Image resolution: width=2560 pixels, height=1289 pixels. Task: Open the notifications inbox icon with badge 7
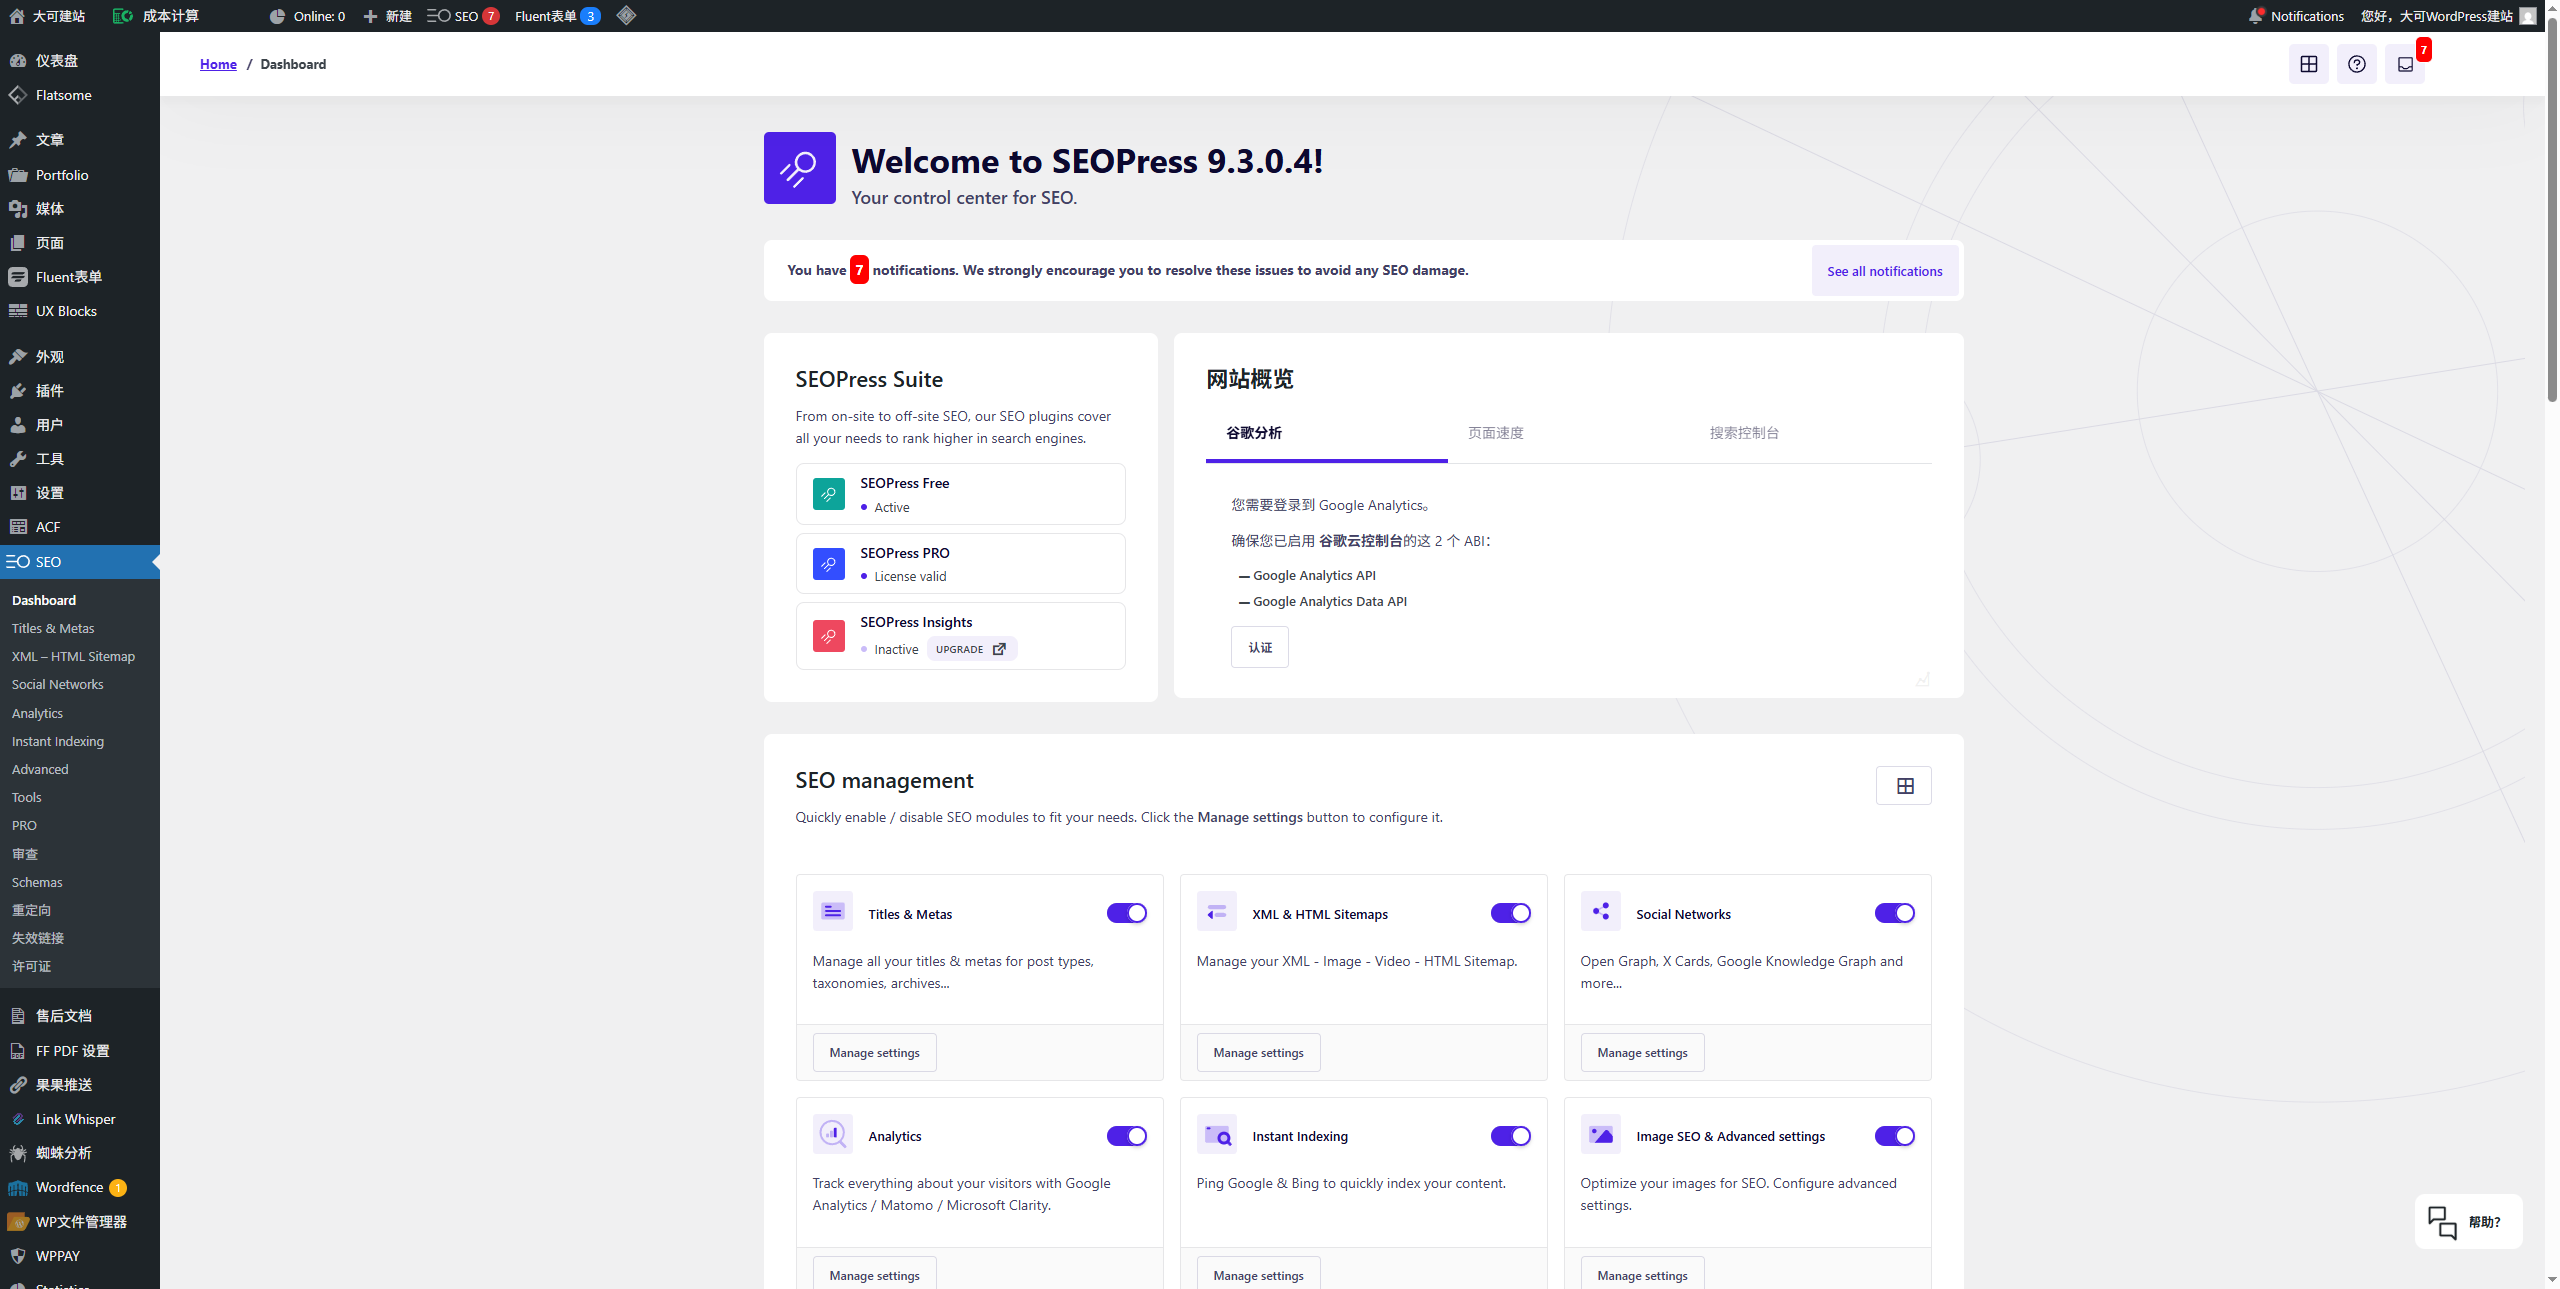[x=2406, y=64]
